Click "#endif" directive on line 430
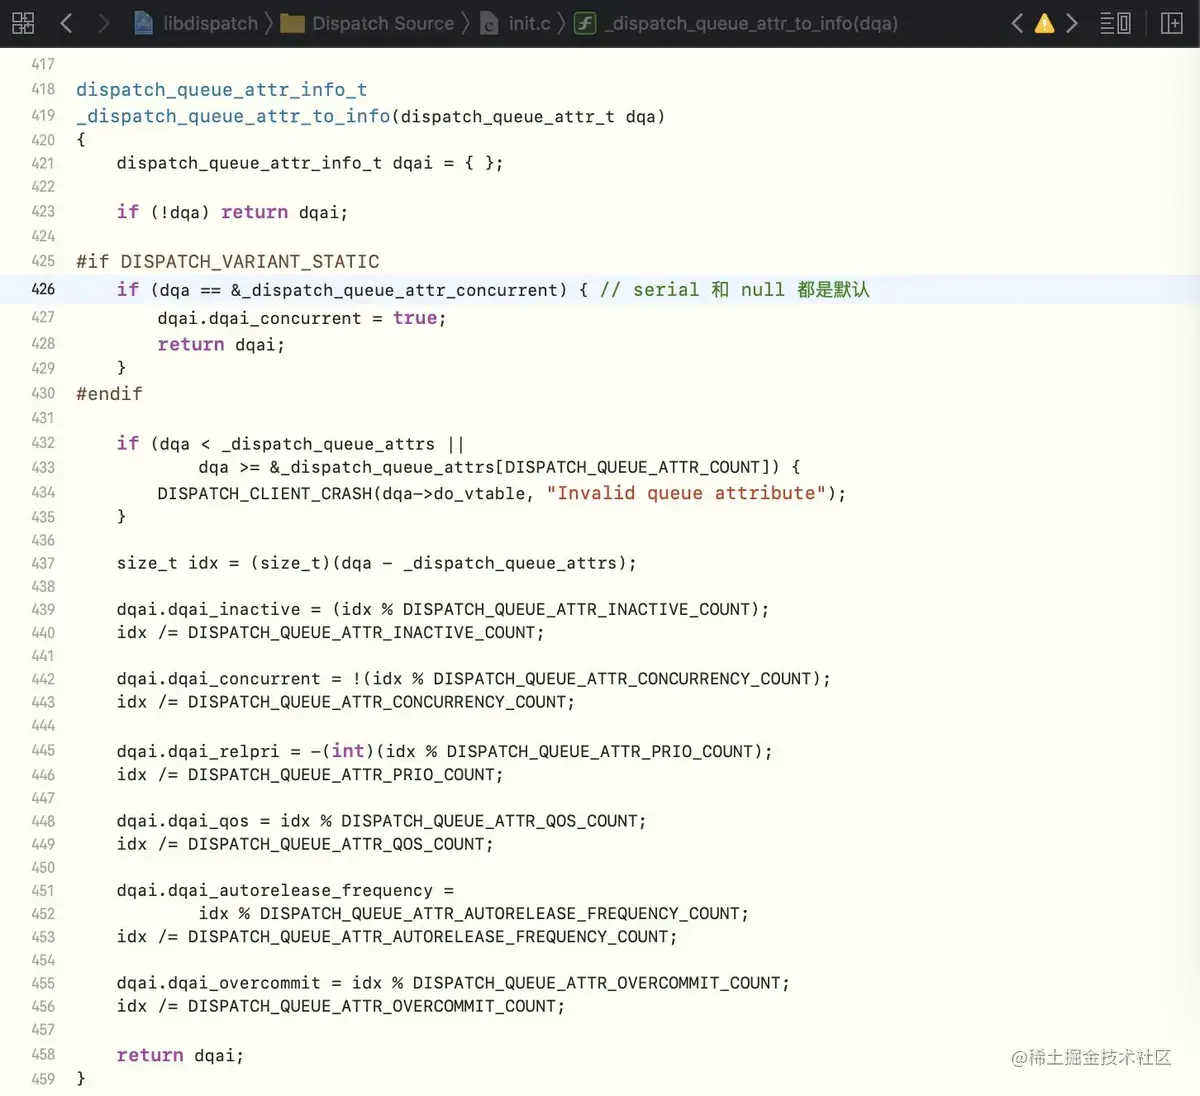Viewport: 1200px width, 1096px height. pyautogui.click(x=109, y=394)
